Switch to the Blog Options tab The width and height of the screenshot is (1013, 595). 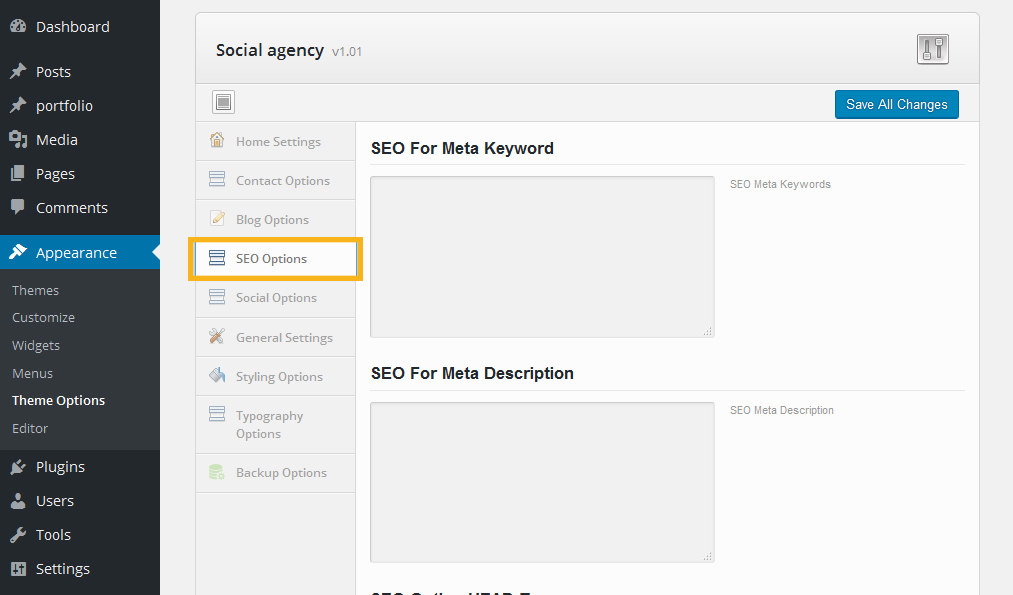pyautogui.click(x=276, y=219)
